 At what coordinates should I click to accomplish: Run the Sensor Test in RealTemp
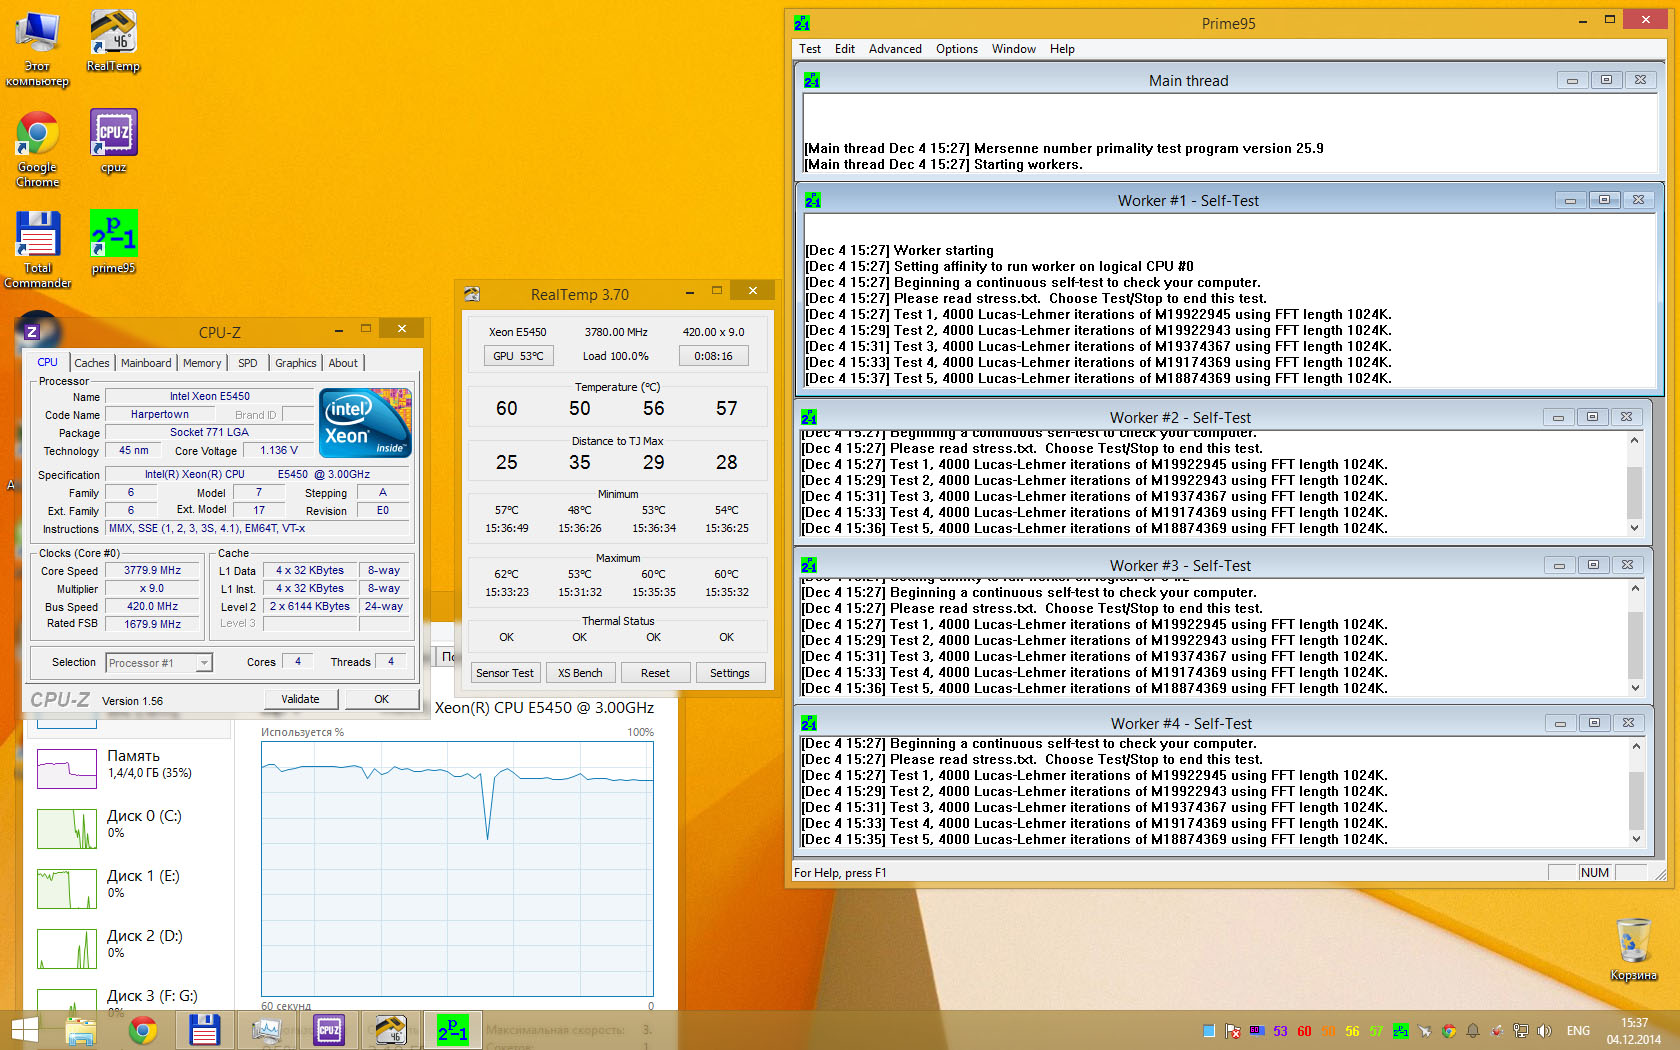point(505,673)
